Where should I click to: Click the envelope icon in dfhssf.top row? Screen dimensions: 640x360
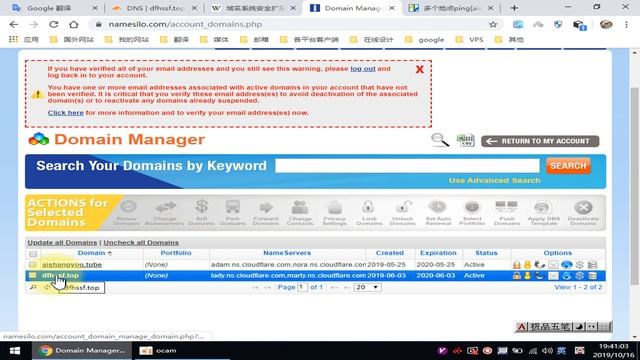(553, 276)
